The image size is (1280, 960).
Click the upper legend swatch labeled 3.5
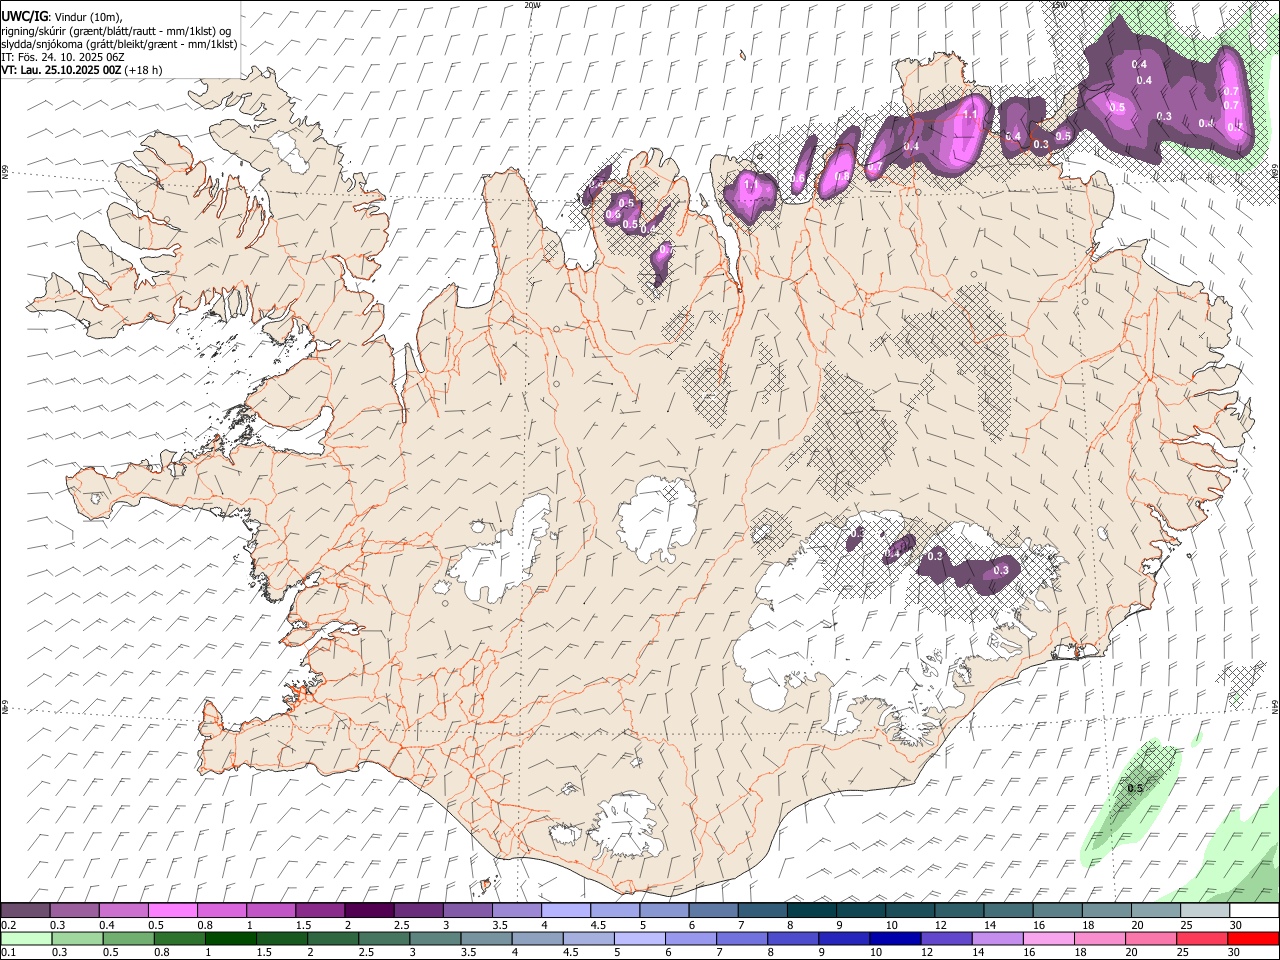click(517, 911)
